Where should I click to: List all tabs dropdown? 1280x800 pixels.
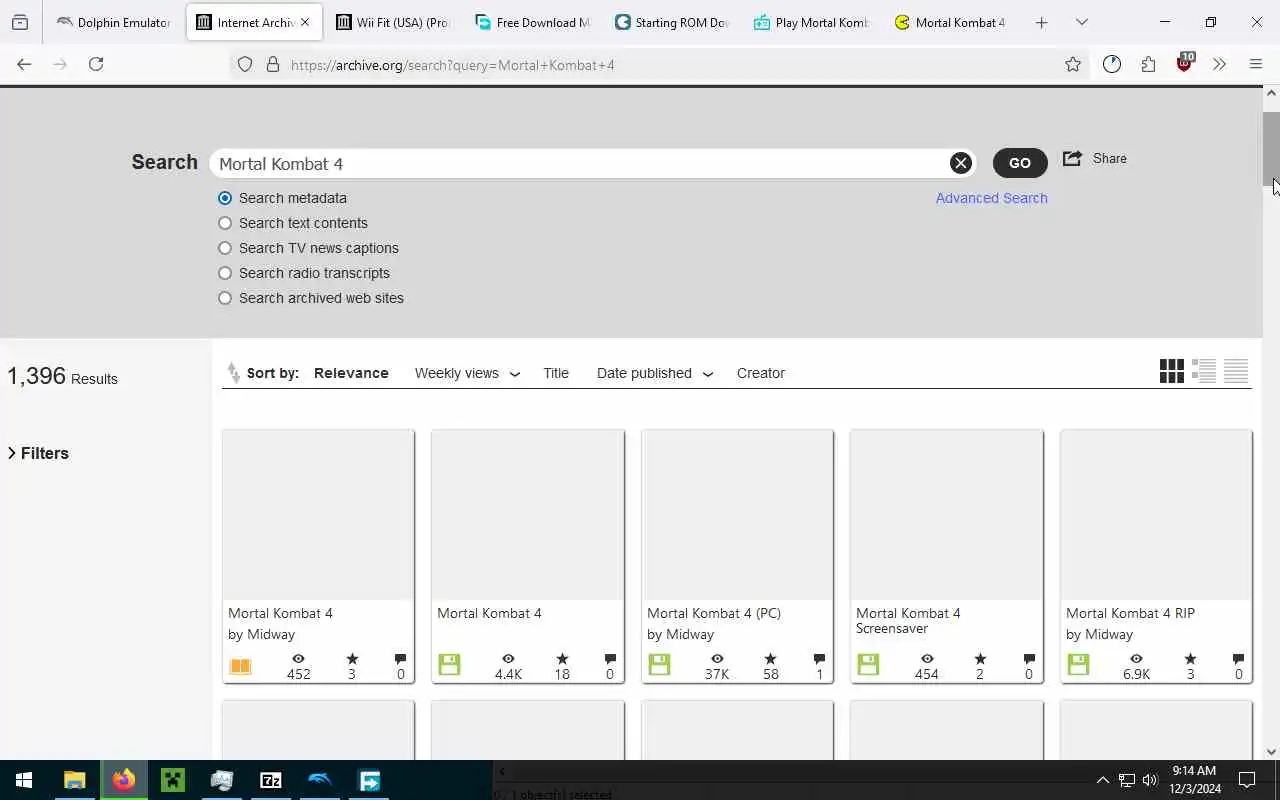pos(1082,22)
